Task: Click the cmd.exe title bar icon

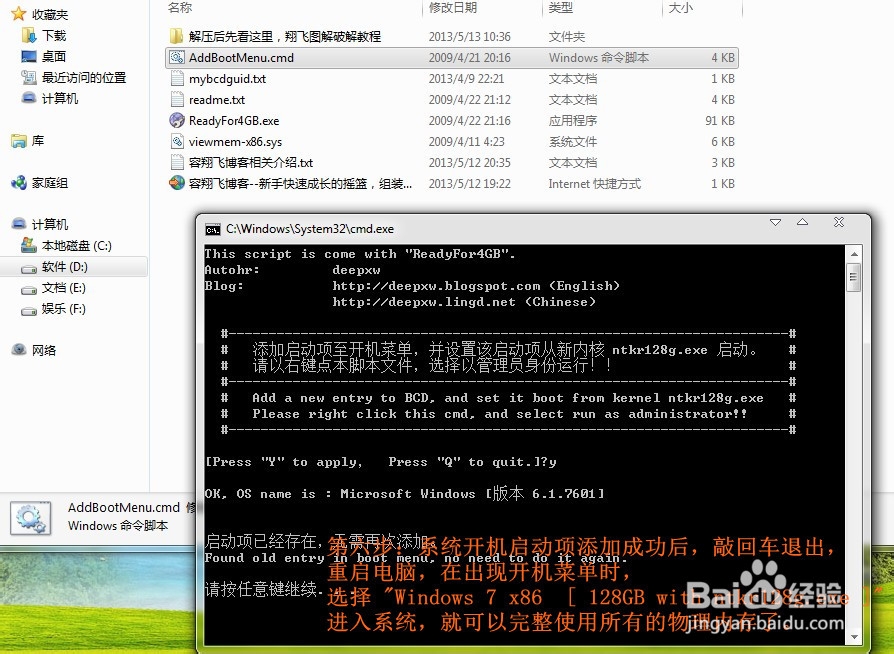Action: point(213,229)
